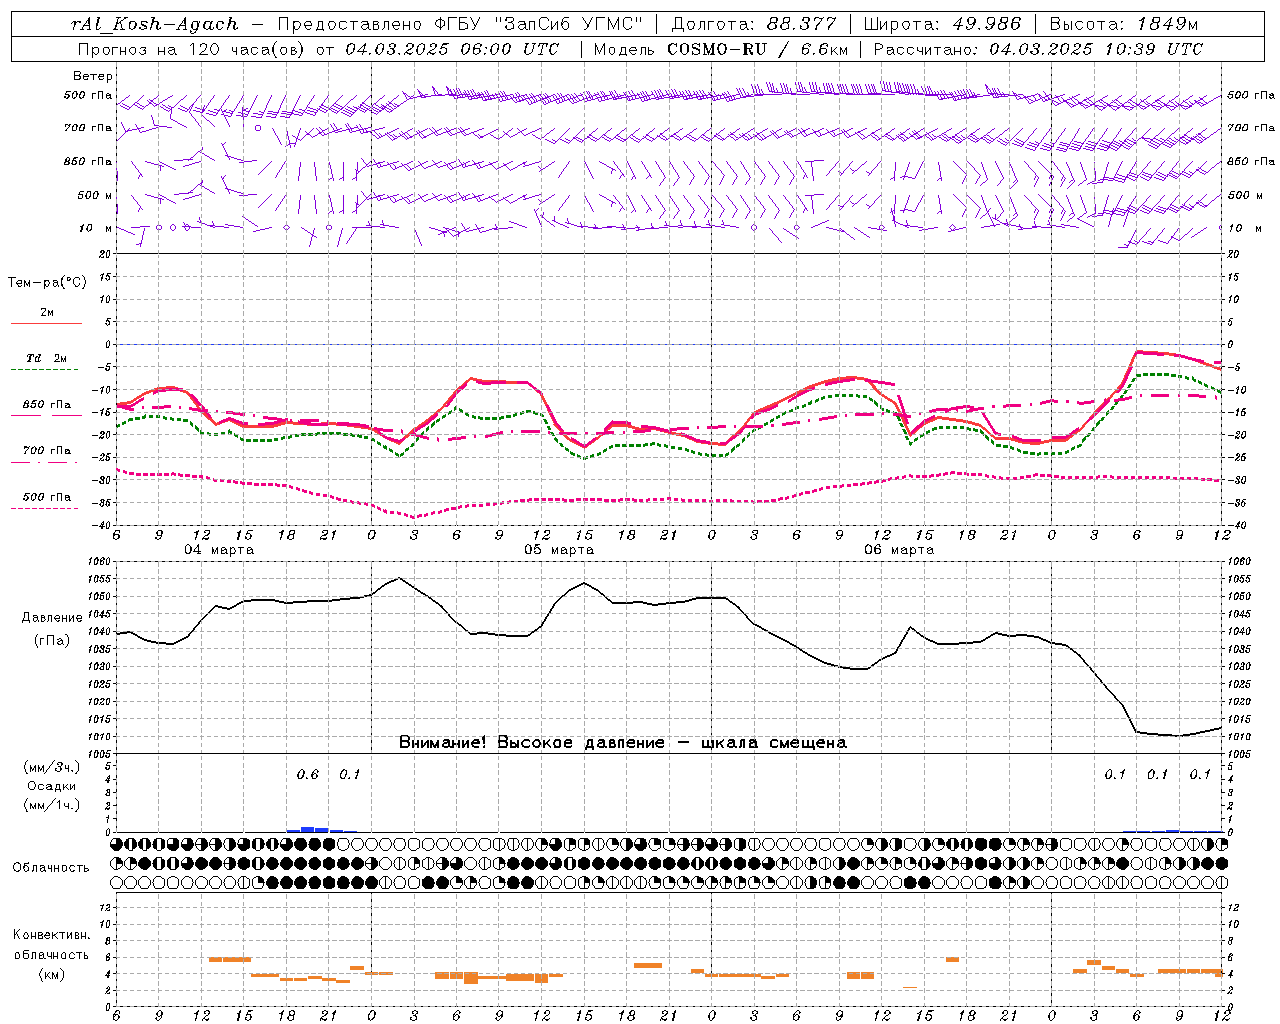Select the Широта: 49.986 value
This screenshot has height=1024, width=1280.
tap(942, 24)
